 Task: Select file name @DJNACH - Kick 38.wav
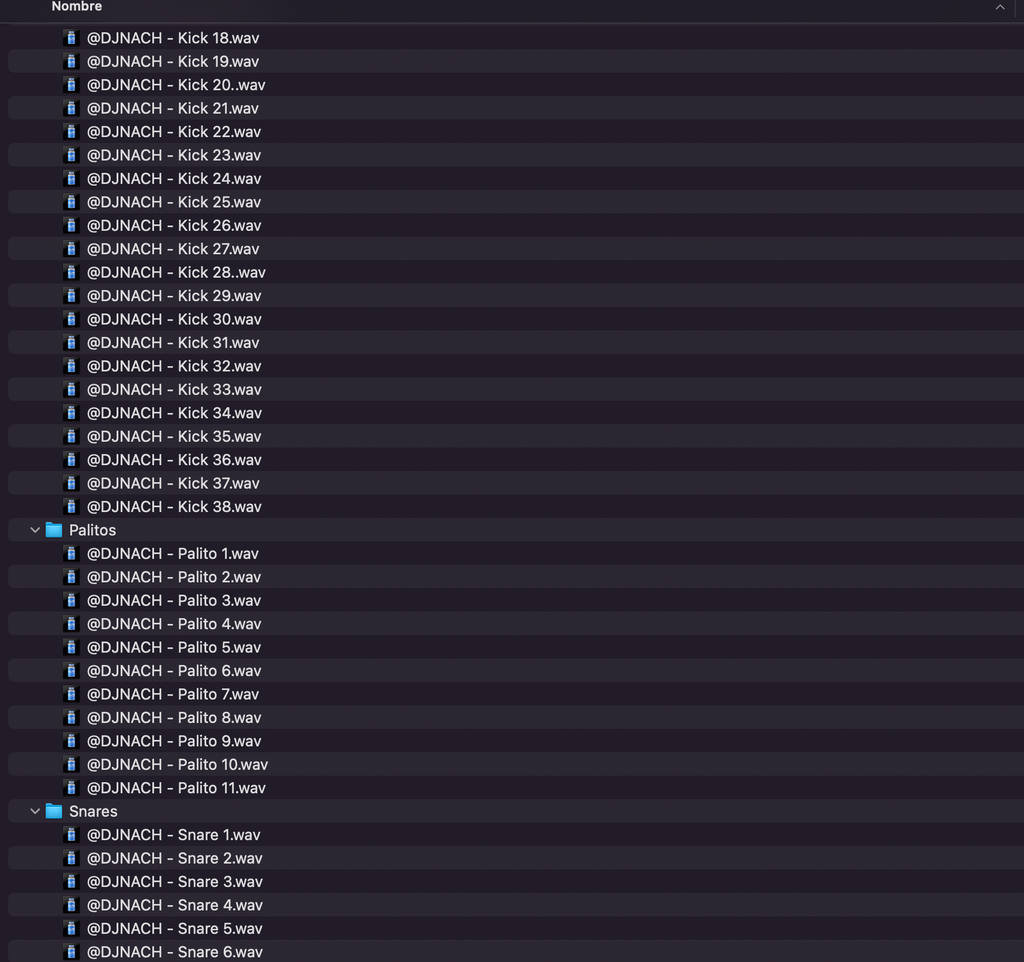pos(174,507)
